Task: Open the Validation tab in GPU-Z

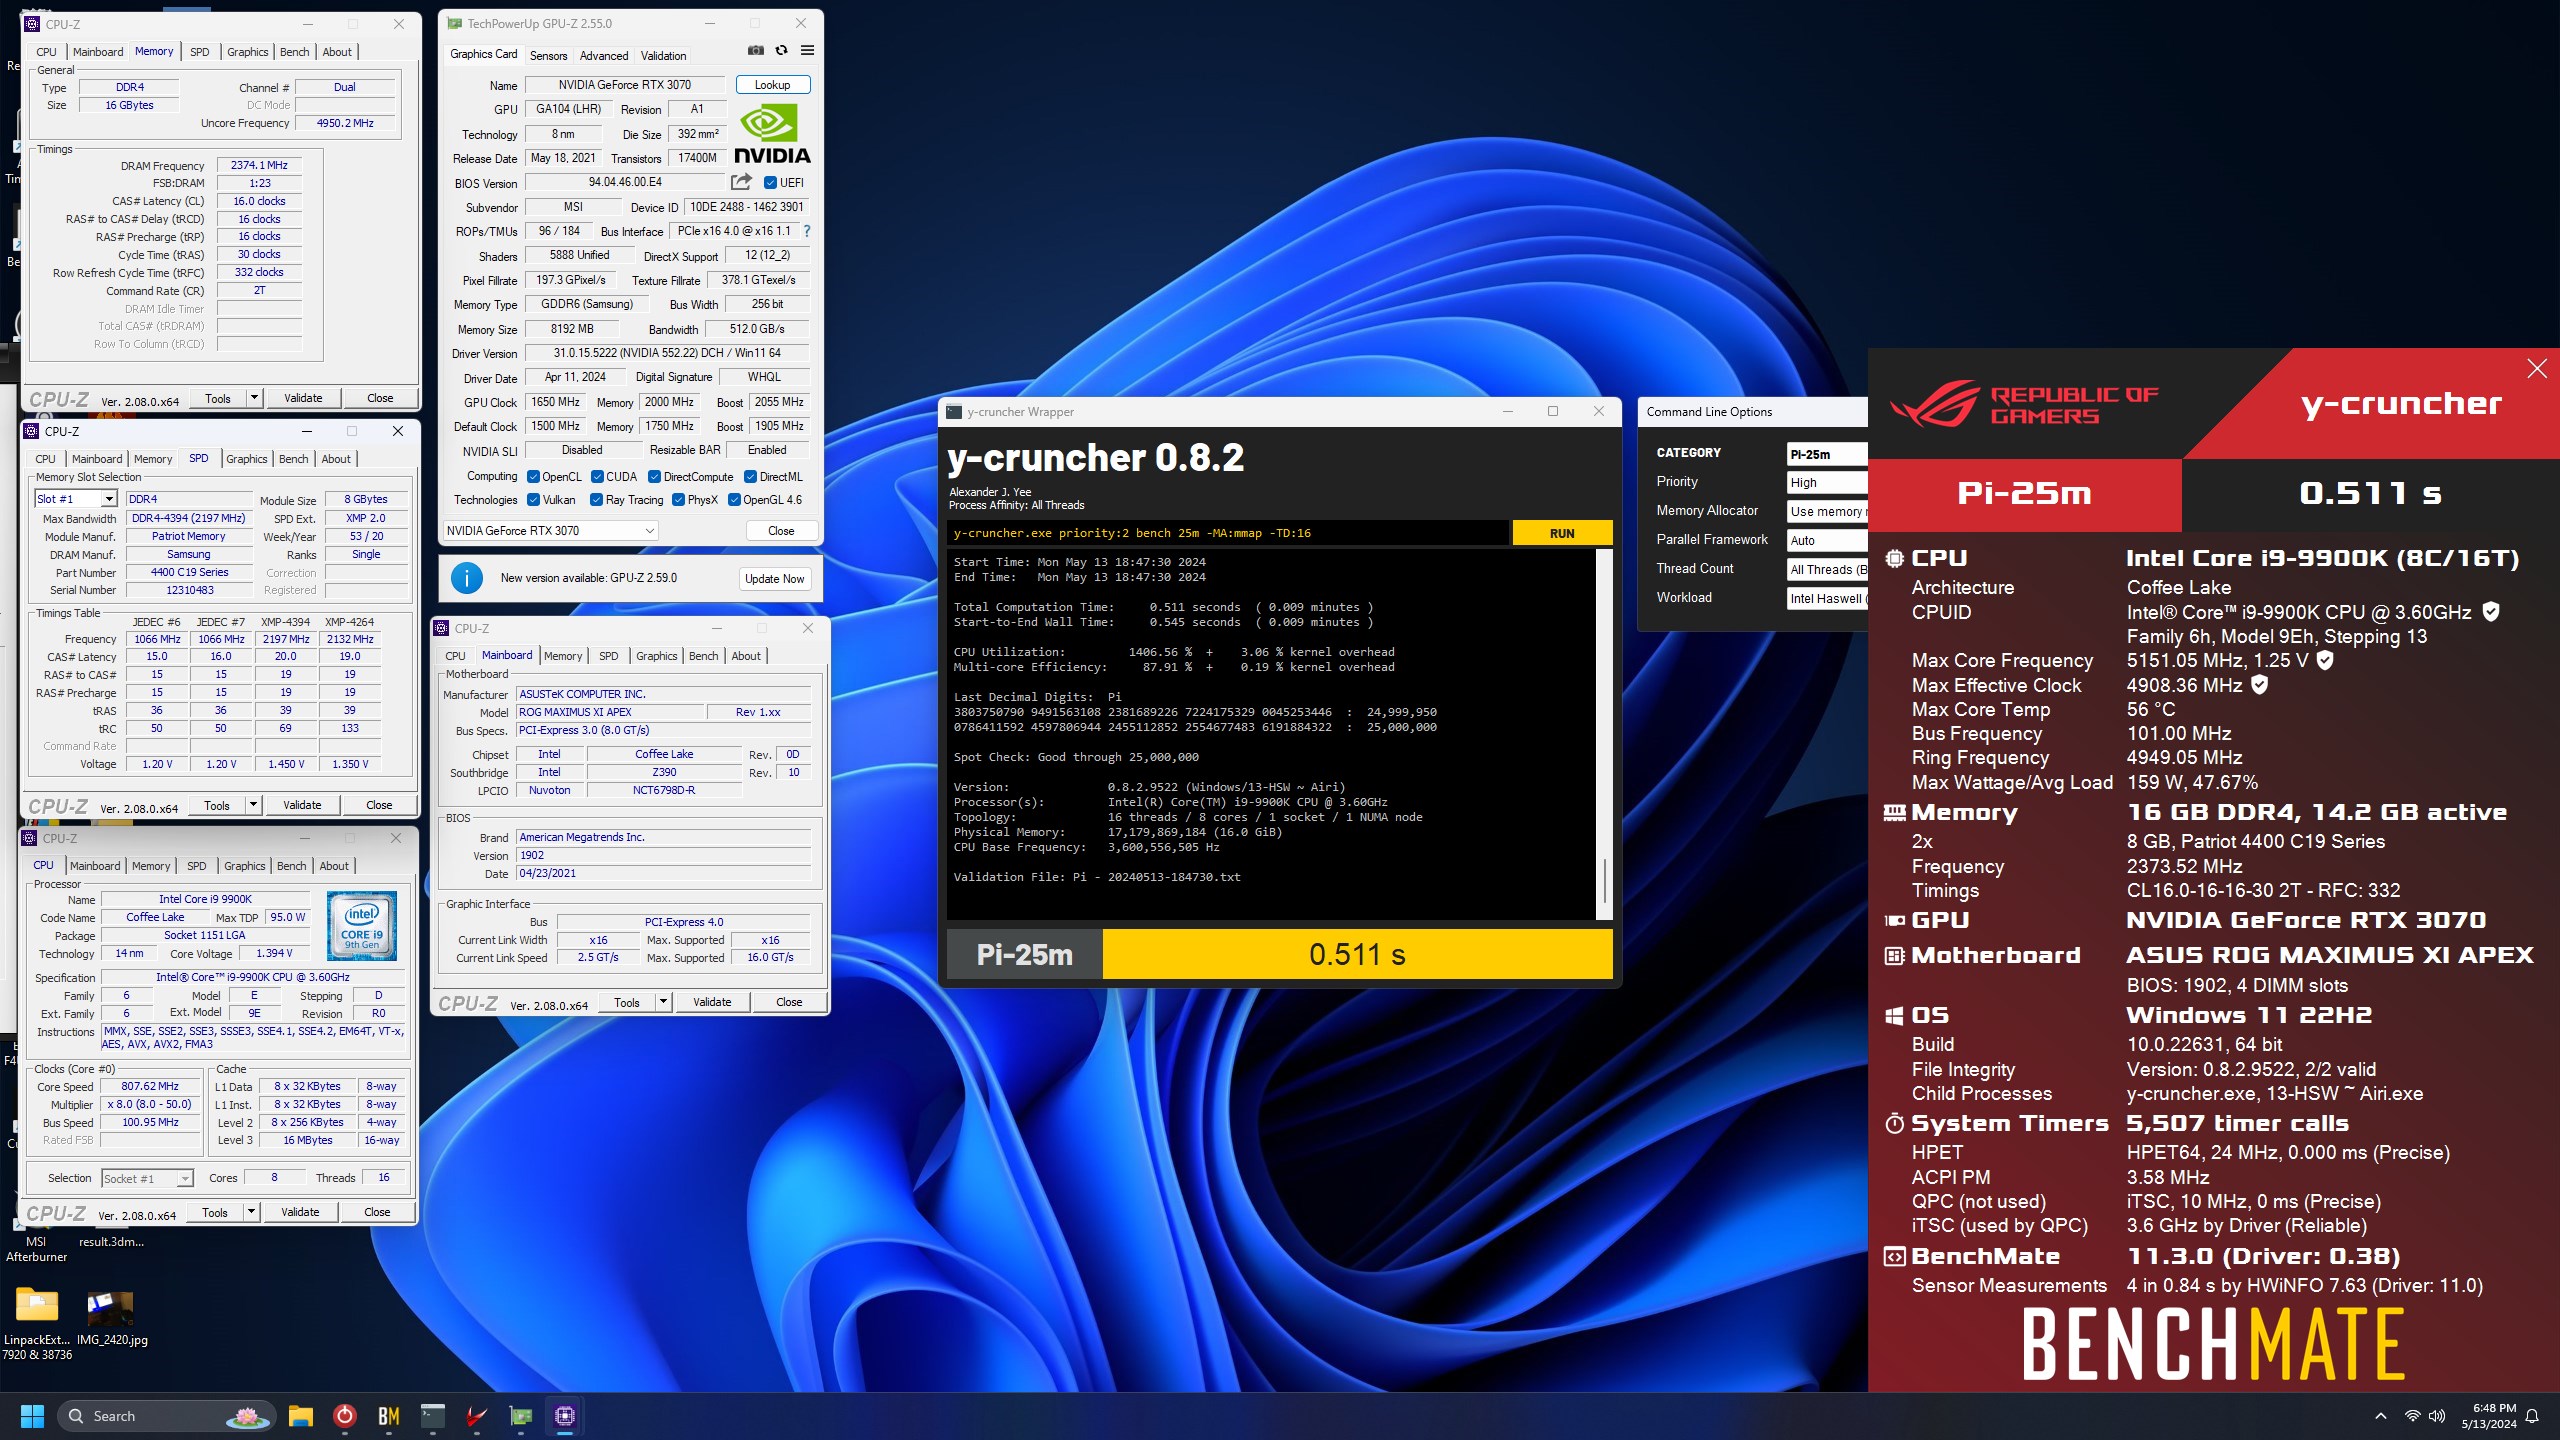Action: pos(663,56)
